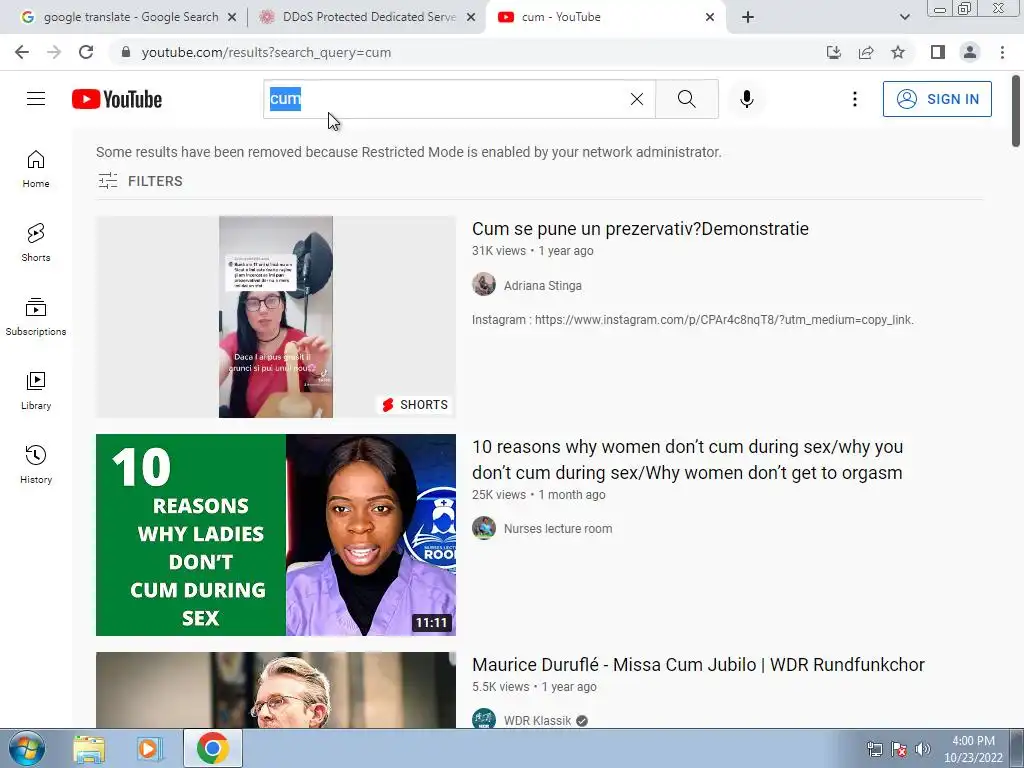Click the address bar URL
1024x768 pixels.
point(266,52)
